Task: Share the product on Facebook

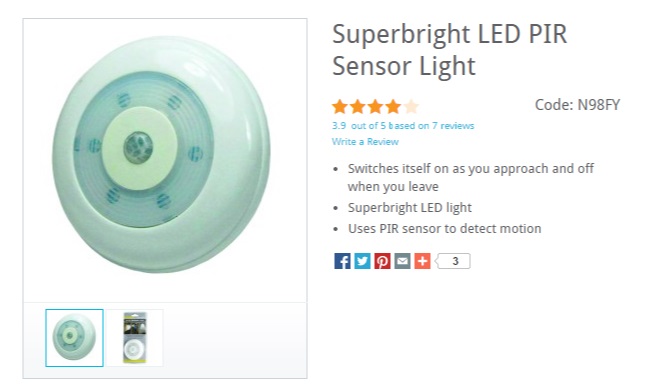Action: [x=342, y=261]
